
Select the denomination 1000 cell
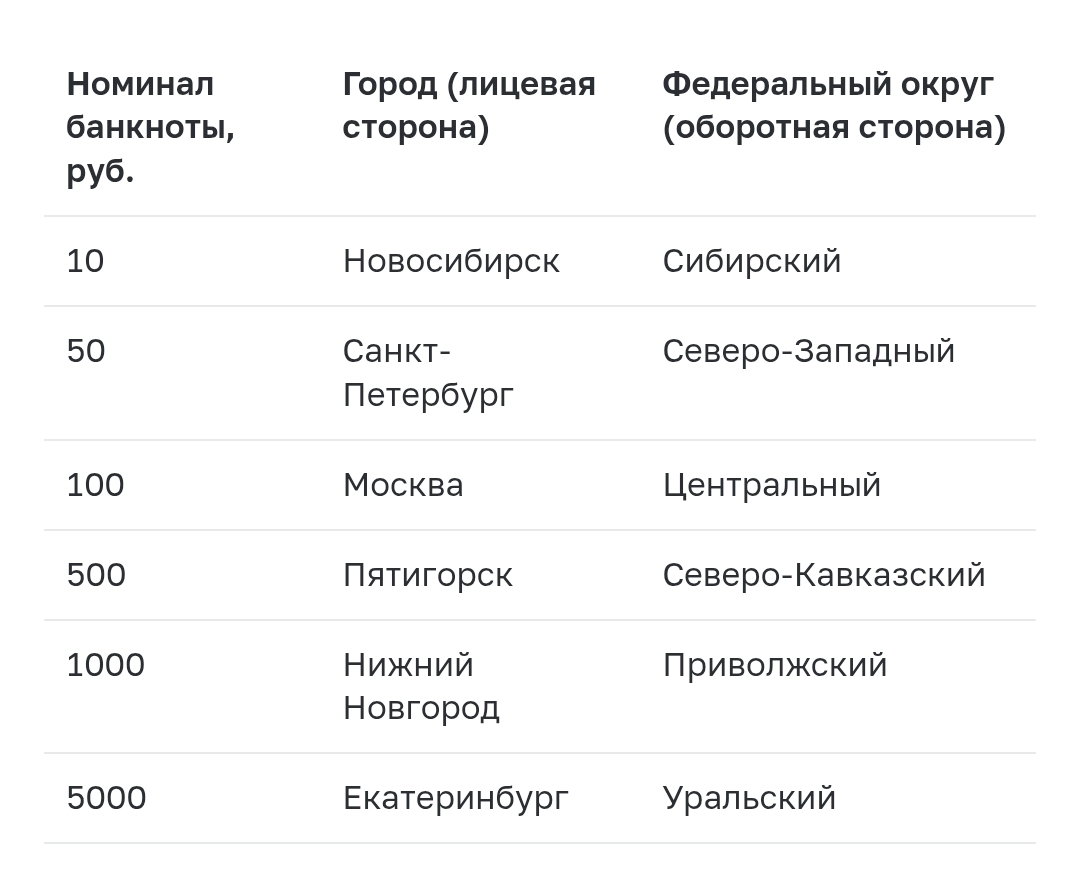pyautogui.click(x=106, y=665)
